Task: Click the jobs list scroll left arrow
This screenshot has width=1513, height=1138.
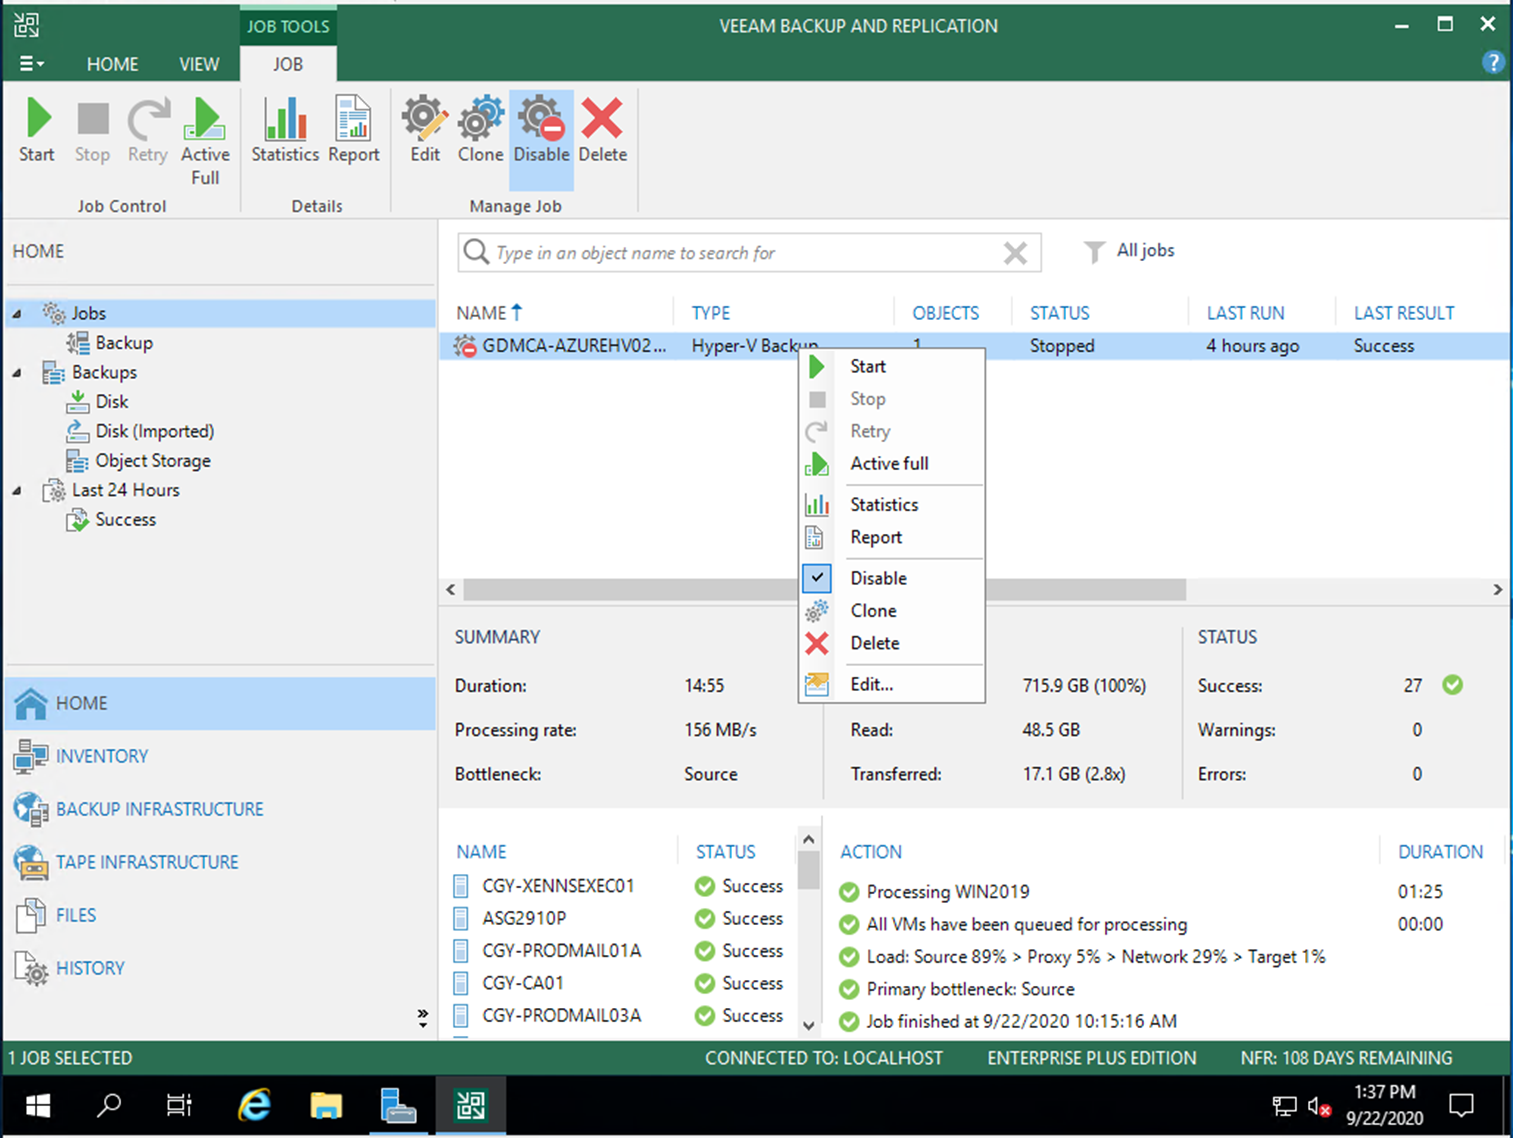Action: pos(451,590)
